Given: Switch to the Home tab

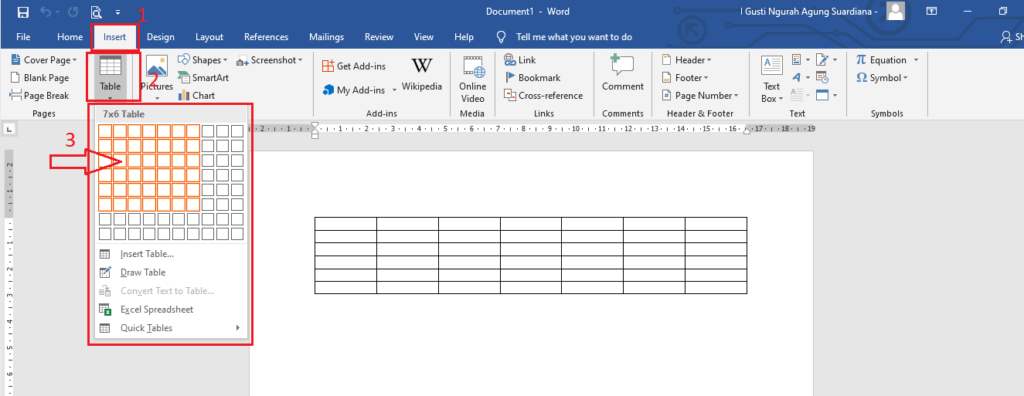Looking at the screenshot, I should click(70, 37).
